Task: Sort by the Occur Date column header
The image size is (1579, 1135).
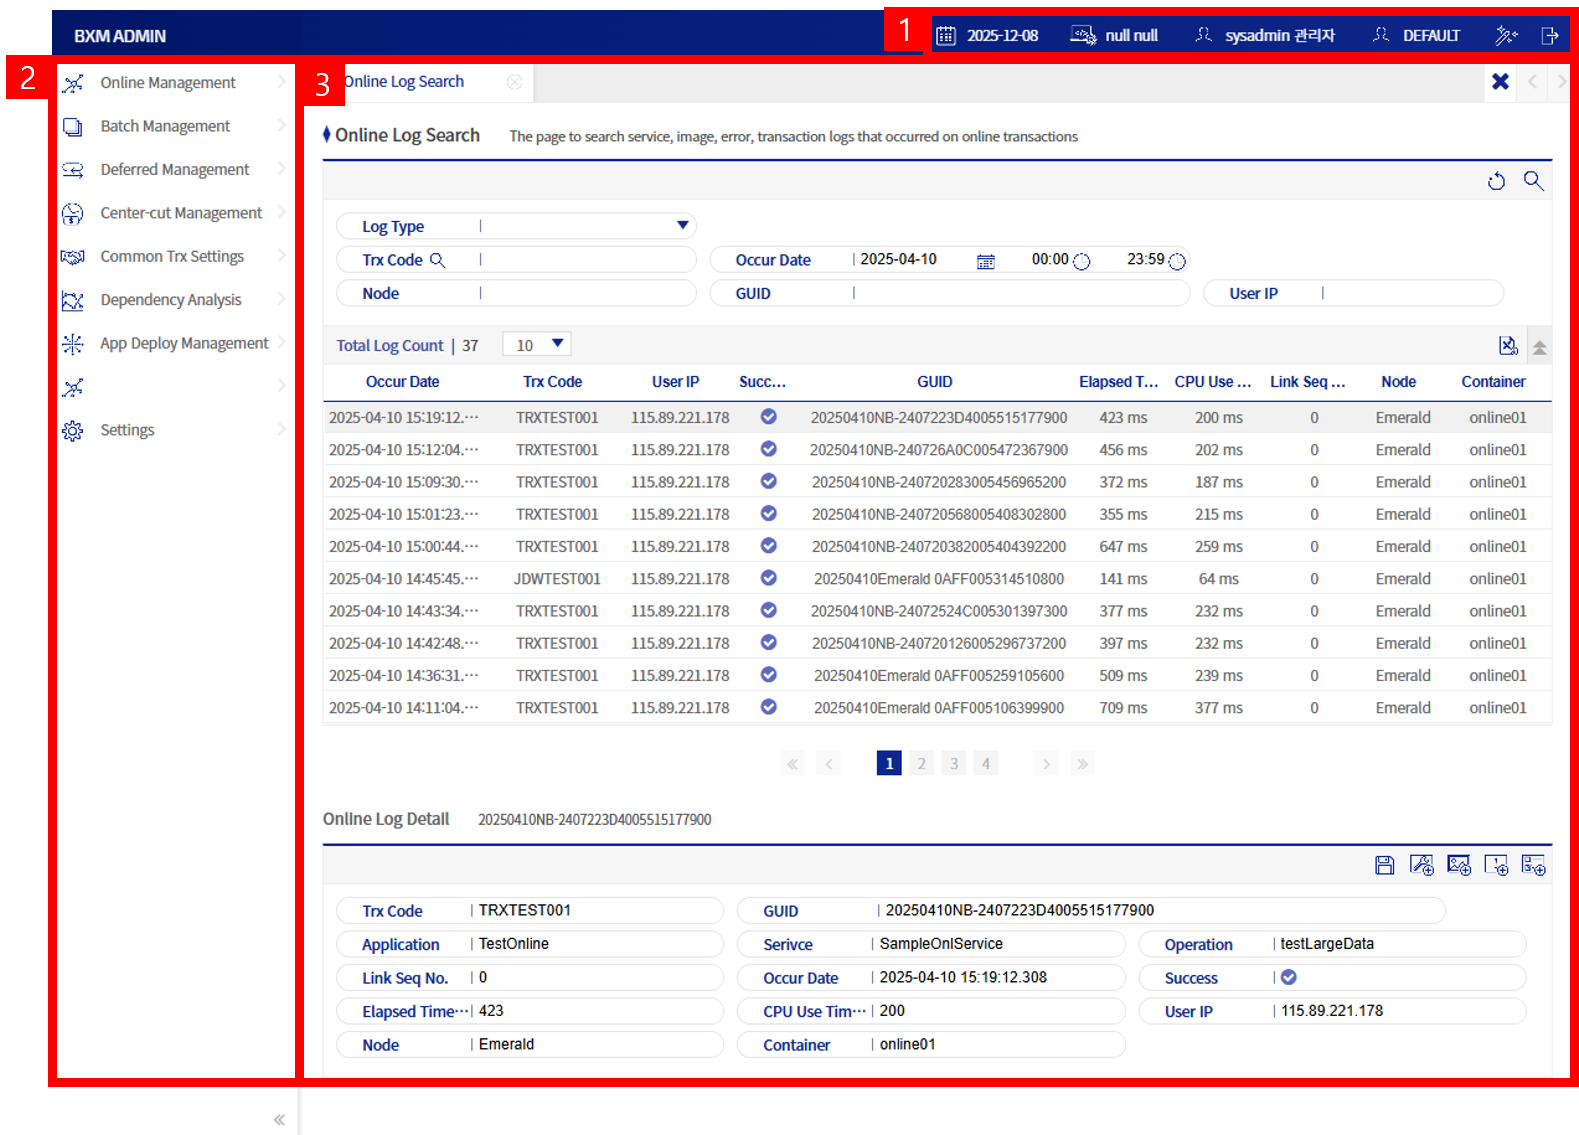Action: pyautogui.click(x=402, y=382)
